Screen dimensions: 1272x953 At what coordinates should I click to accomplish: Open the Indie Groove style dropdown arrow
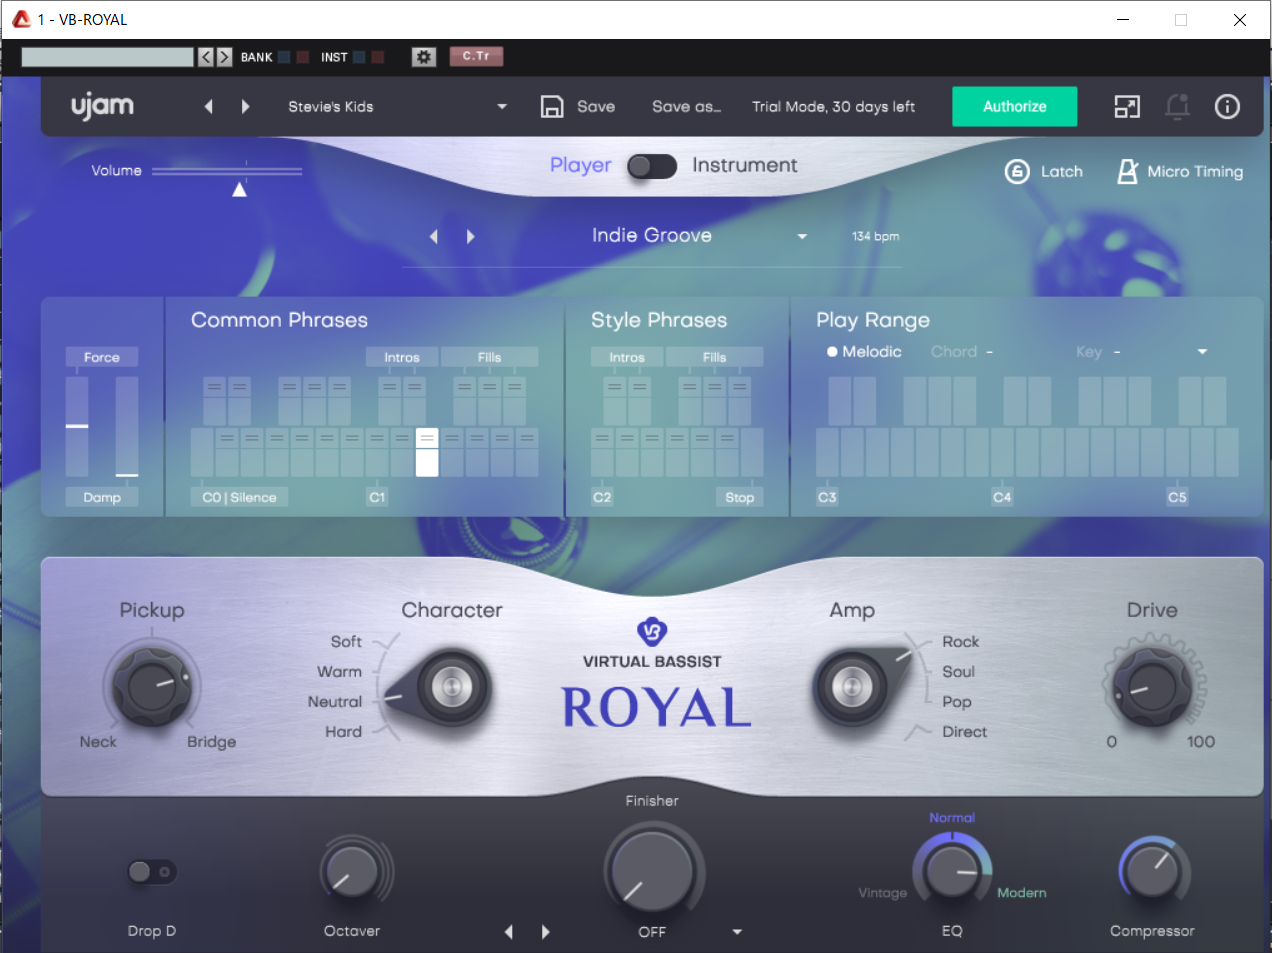point(802,236)
